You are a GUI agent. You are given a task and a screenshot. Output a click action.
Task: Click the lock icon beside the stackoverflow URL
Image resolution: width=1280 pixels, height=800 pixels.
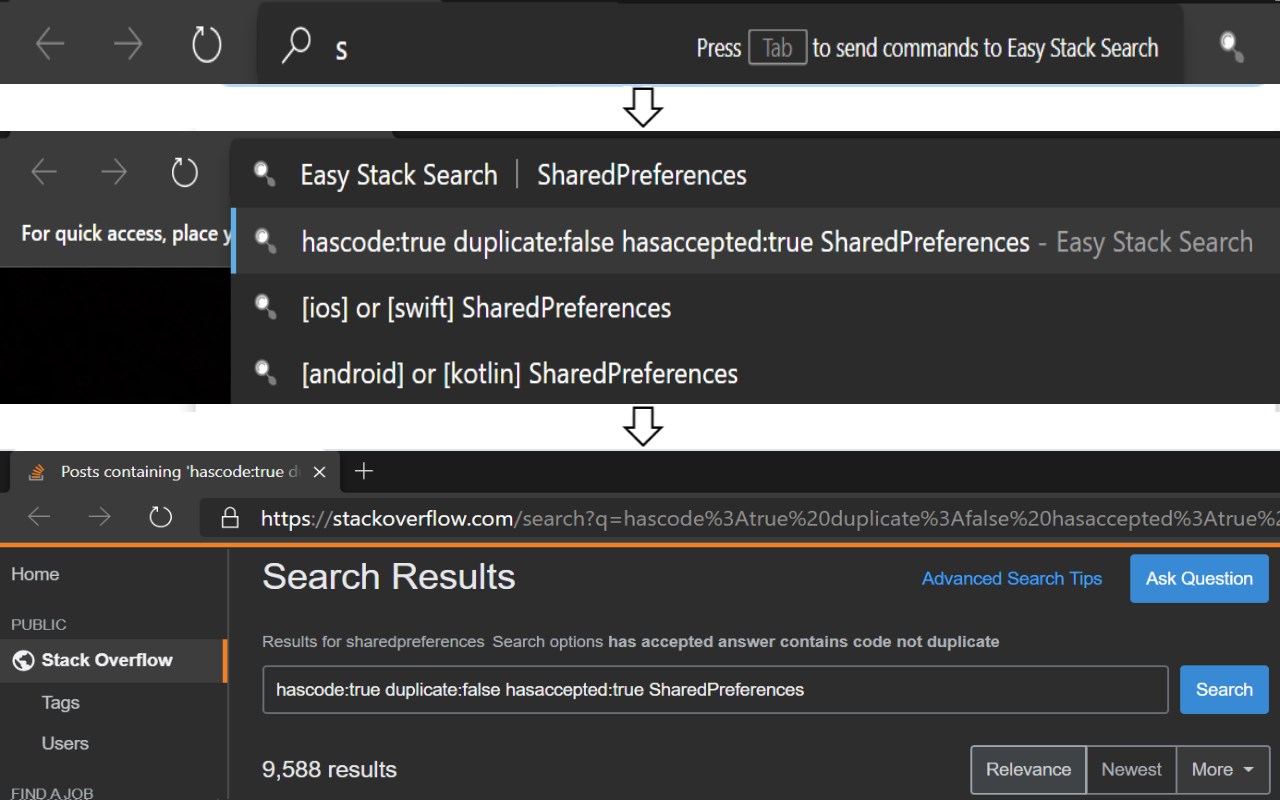pos(230,518)
